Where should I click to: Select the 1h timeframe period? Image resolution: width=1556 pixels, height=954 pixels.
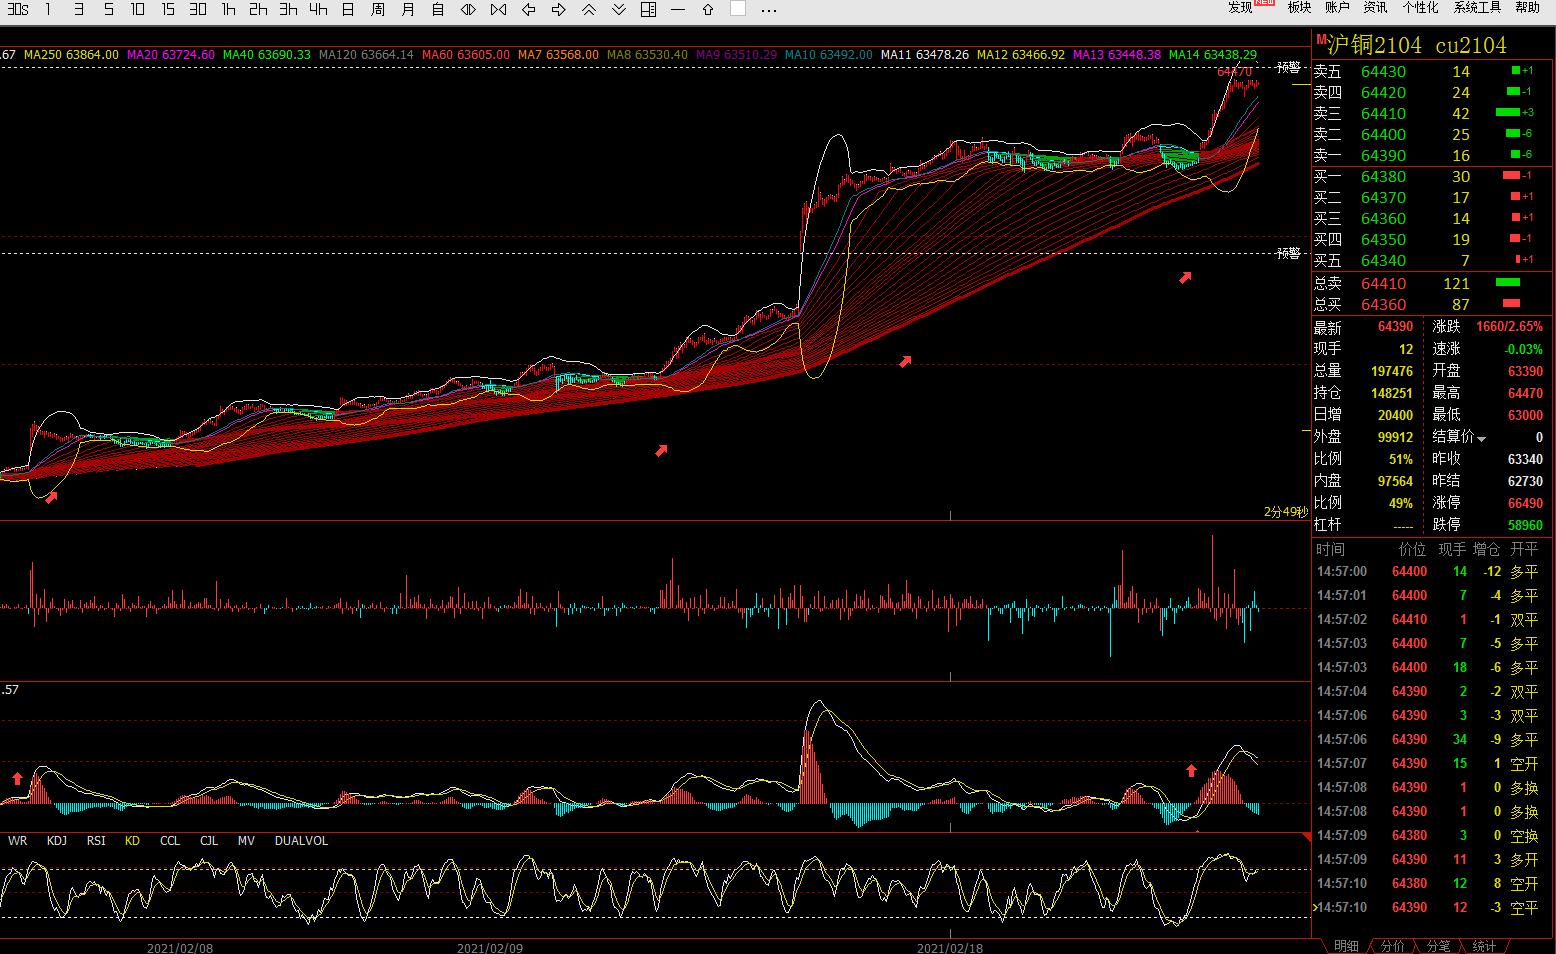pyautogui.click(x=228, y=10)
